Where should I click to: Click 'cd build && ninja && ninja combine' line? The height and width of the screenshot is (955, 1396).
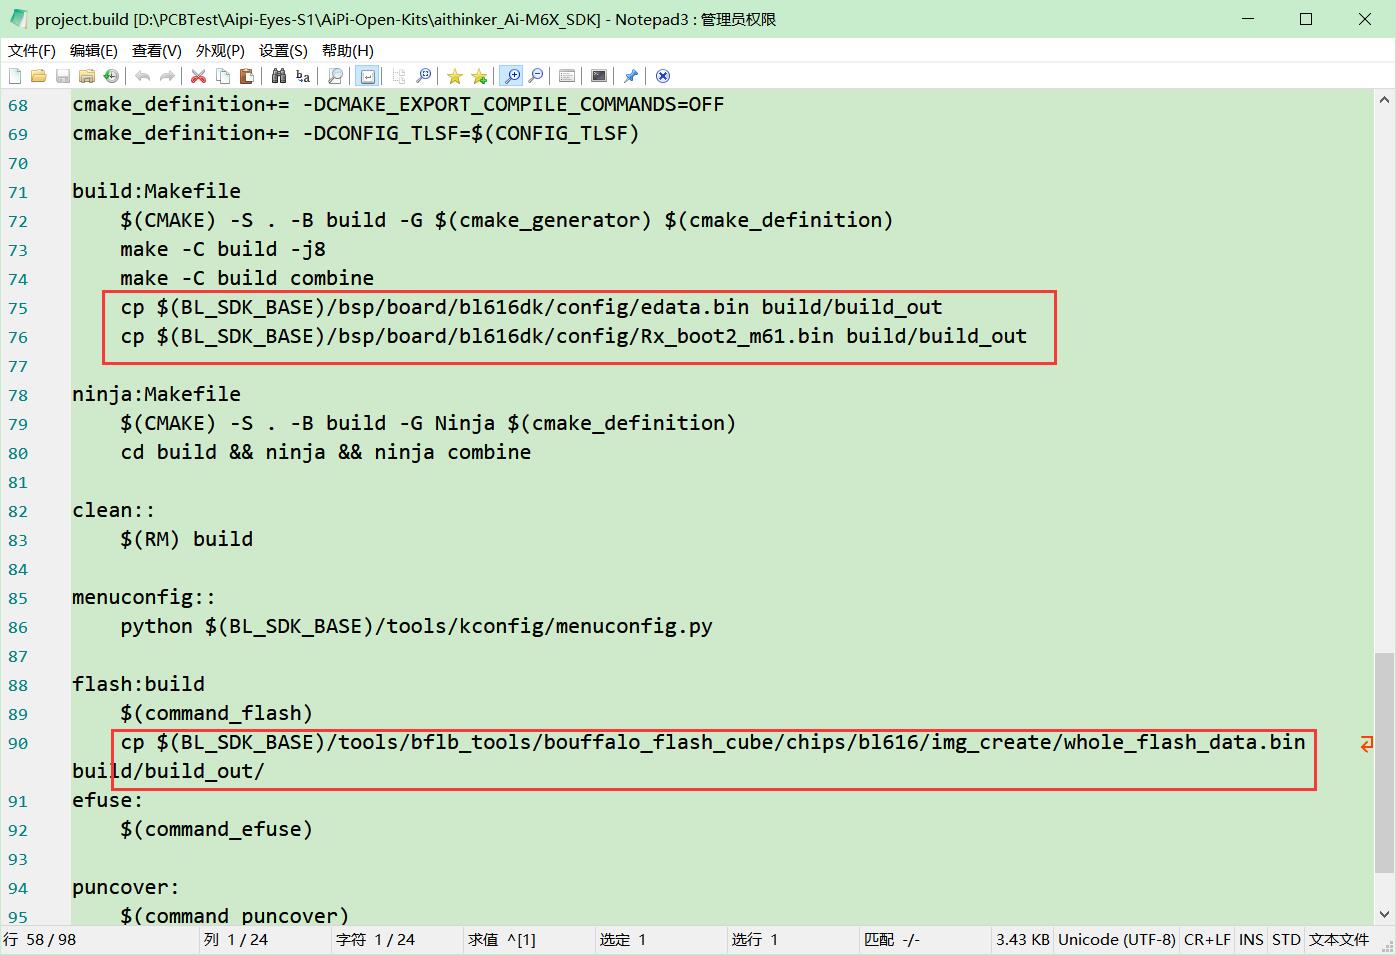coord(326,452)
